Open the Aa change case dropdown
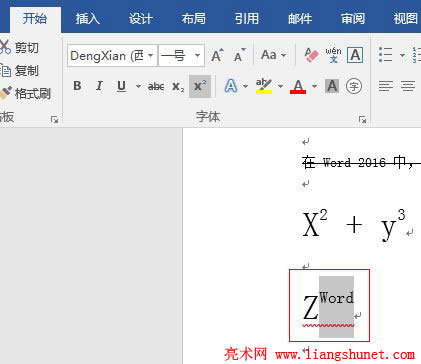The width and height of the screenshot is (421, 364). click(x=273, y=55)
